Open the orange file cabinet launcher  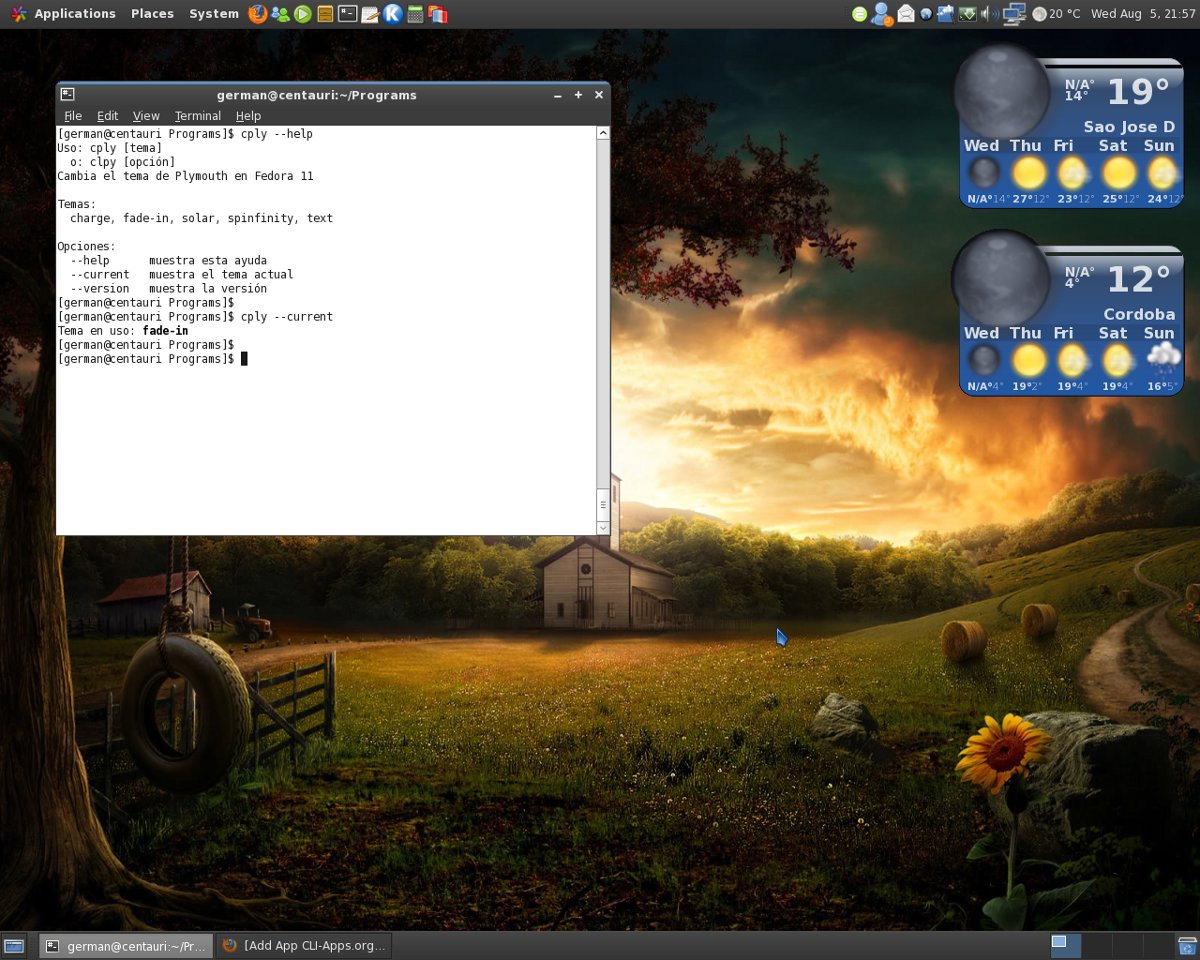[x=325, y=14]
